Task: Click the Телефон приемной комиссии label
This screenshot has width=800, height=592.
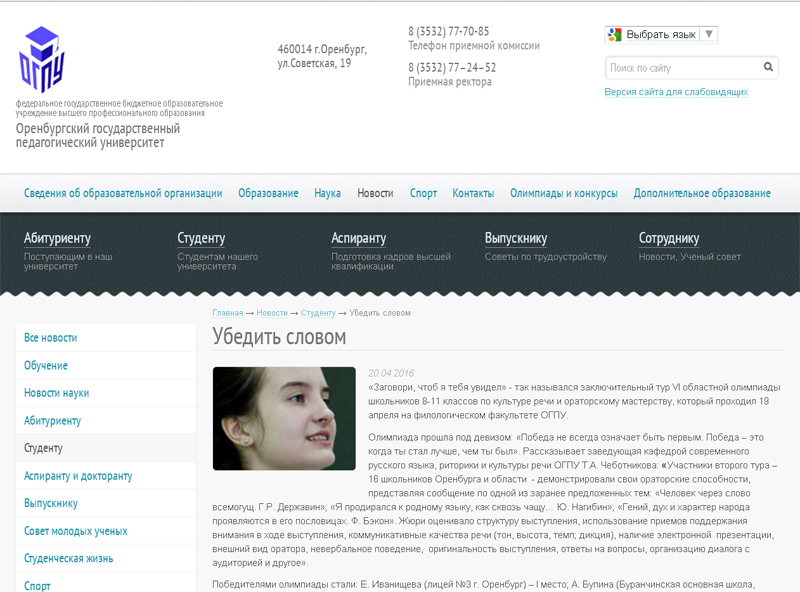Action: 474,46
